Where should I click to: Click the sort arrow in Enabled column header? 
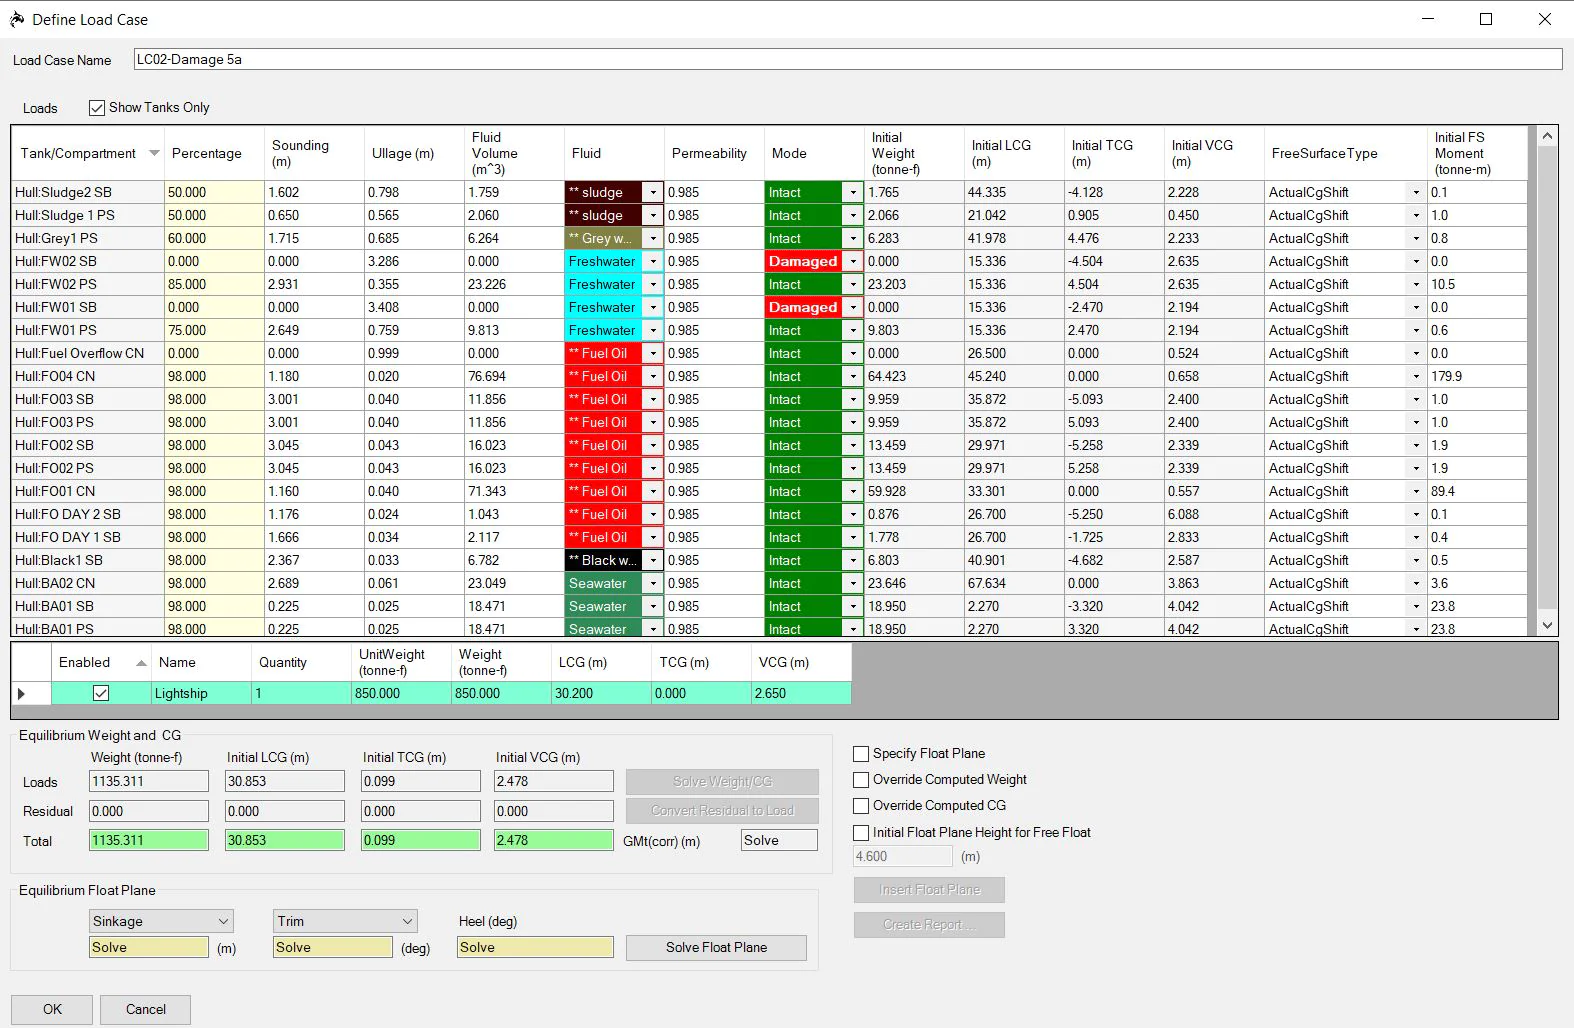pos(141,663)
